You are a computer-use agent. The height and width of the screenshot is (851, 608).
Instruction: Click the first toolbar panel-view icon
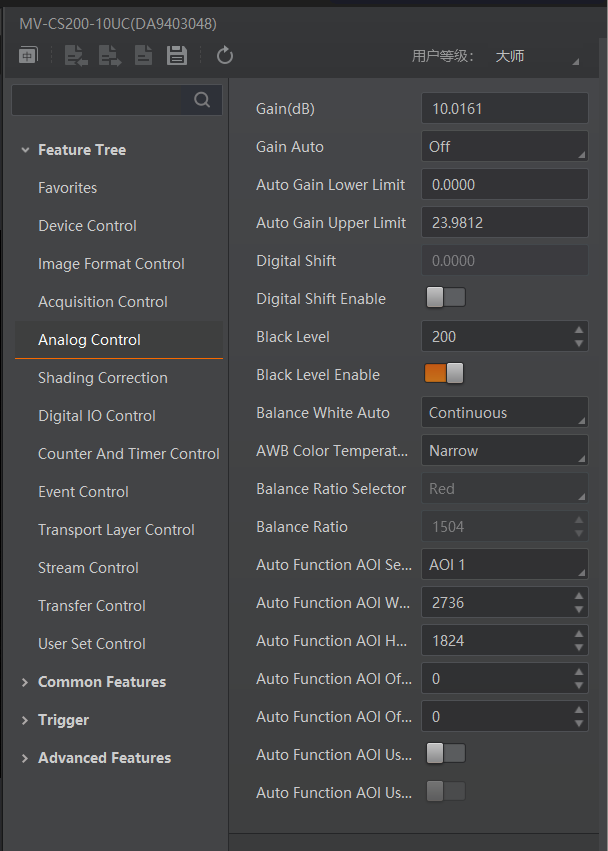(28, 55)
